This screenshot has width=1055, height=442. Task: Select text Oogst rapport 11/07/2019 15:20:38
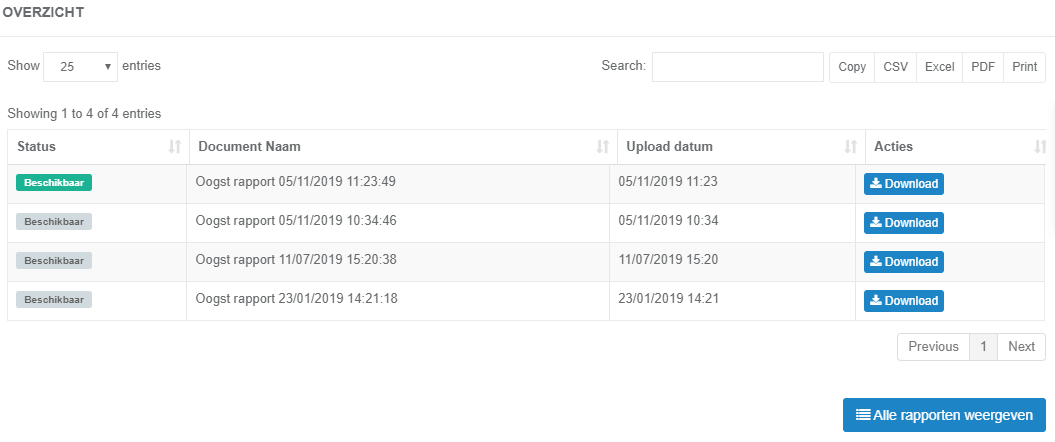295,260
